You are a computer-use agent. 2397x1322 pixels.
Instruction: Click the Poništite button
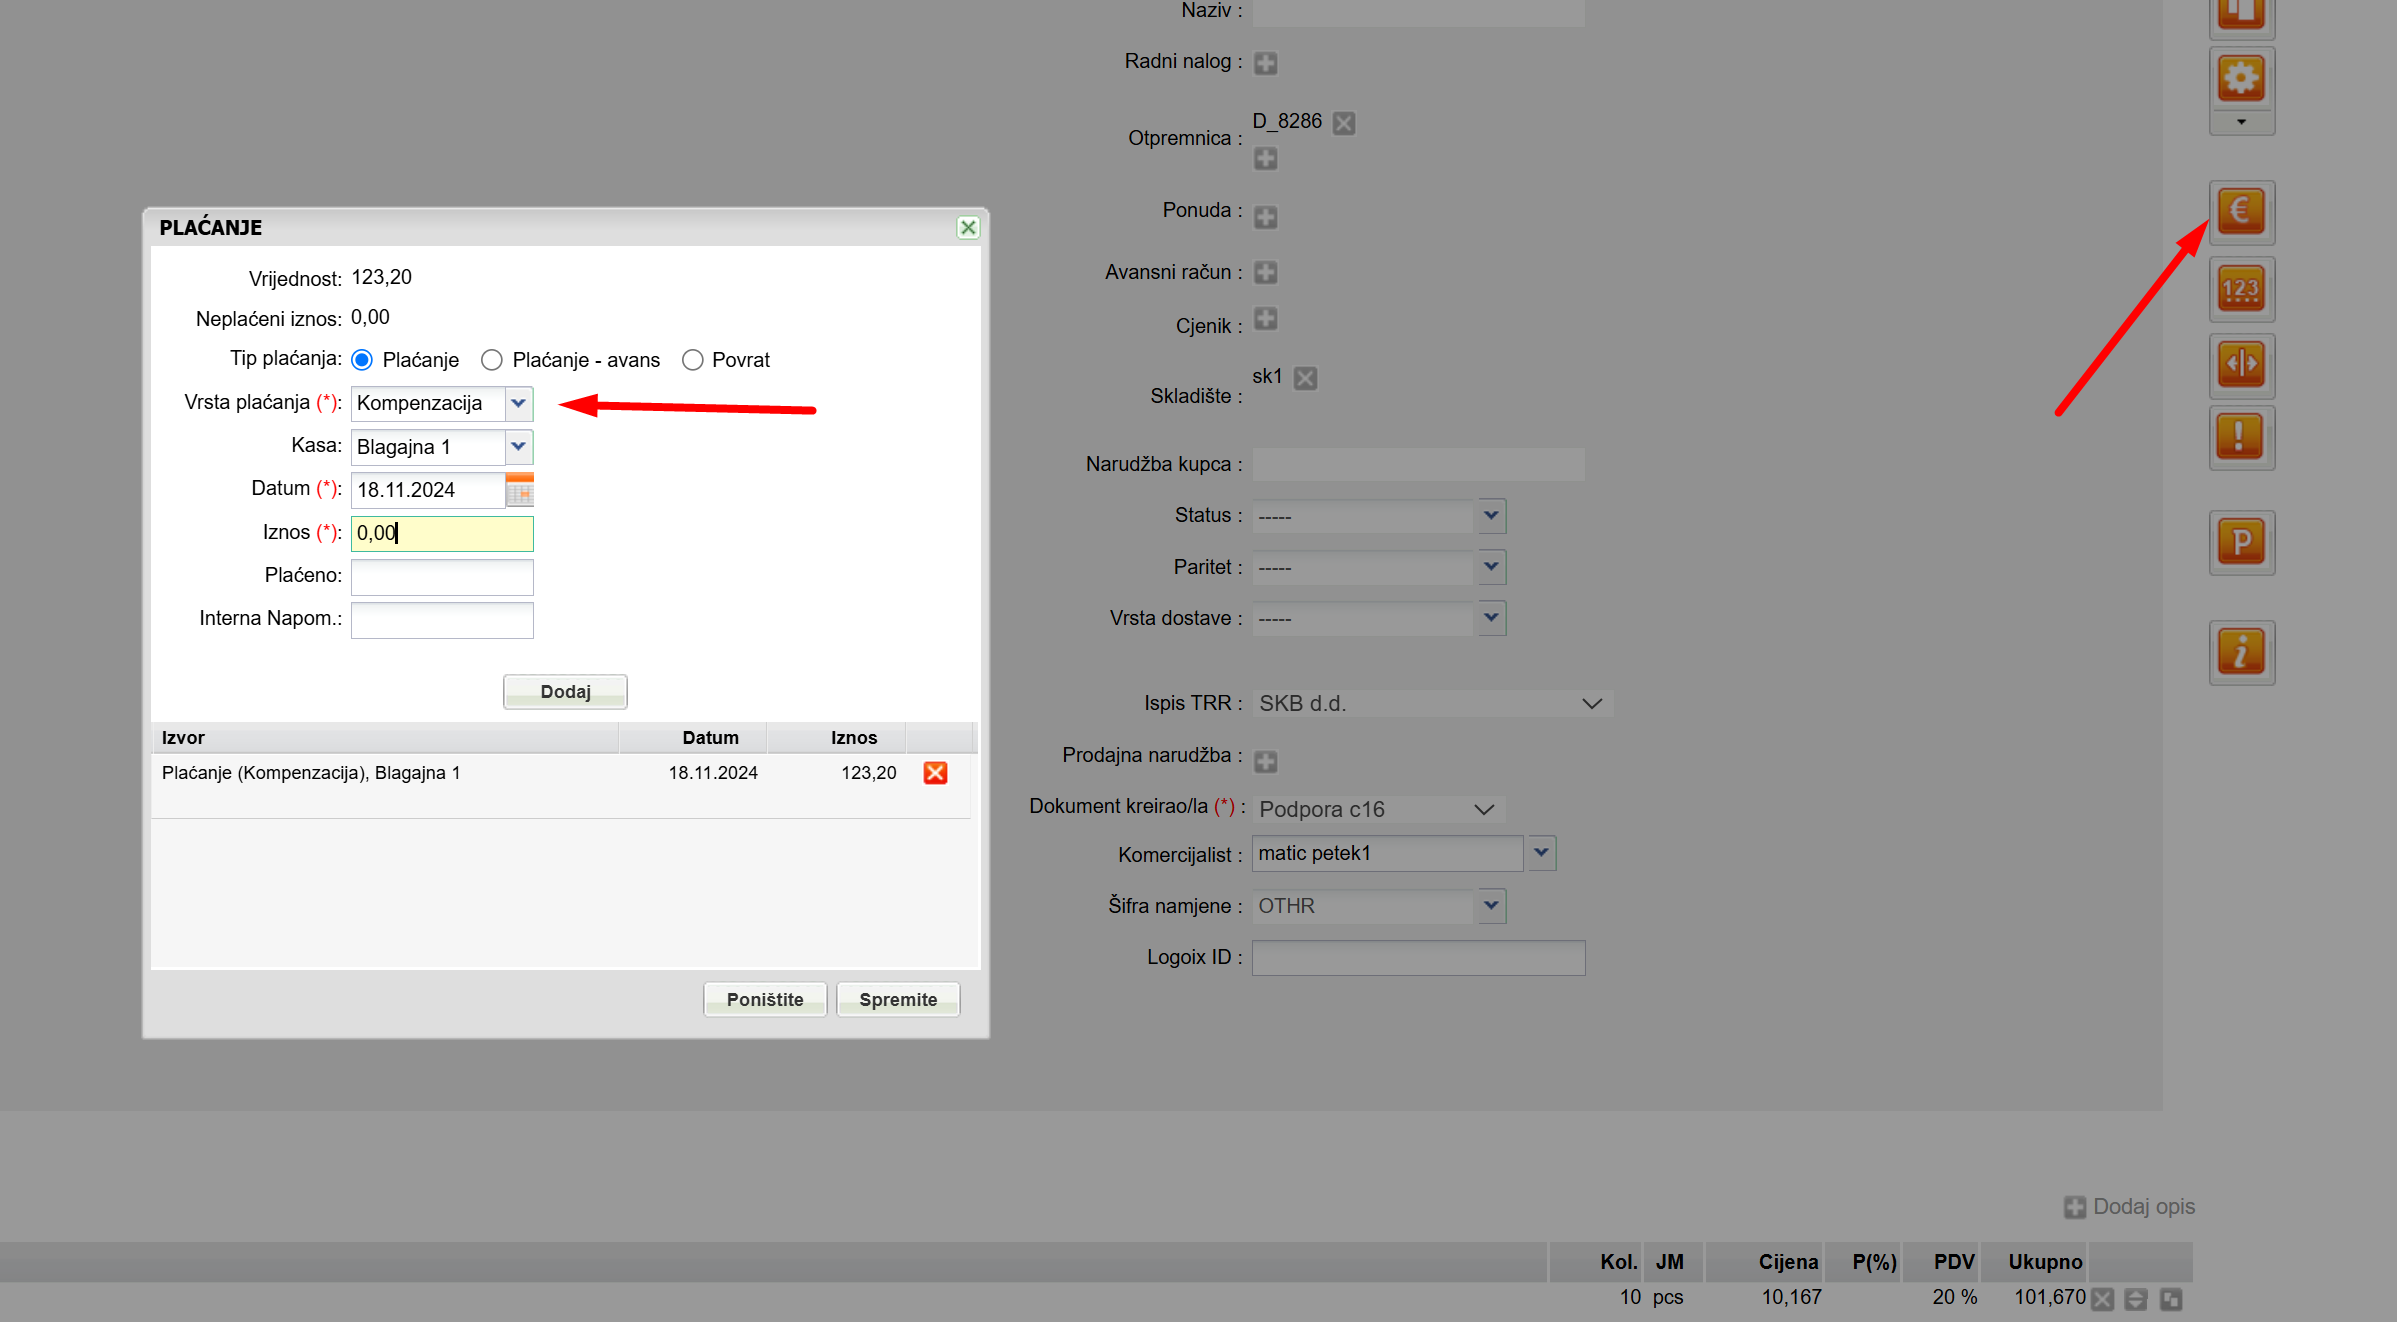coord(764,1000)
